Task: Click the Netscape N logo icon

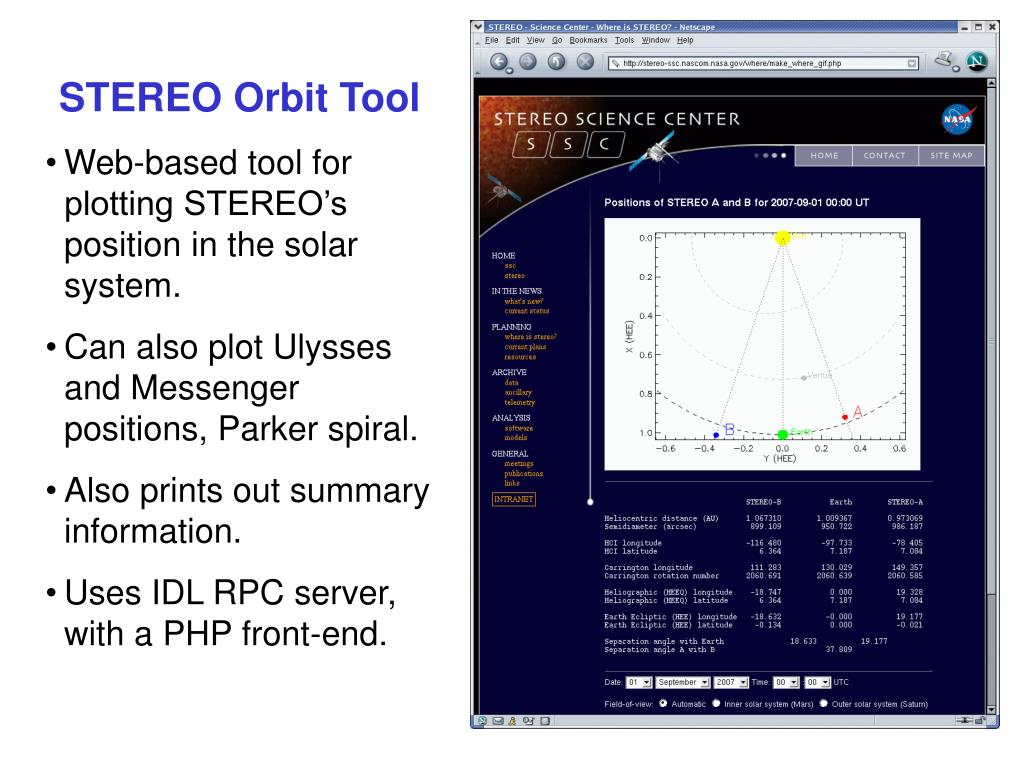Action: tap(977, 62)
